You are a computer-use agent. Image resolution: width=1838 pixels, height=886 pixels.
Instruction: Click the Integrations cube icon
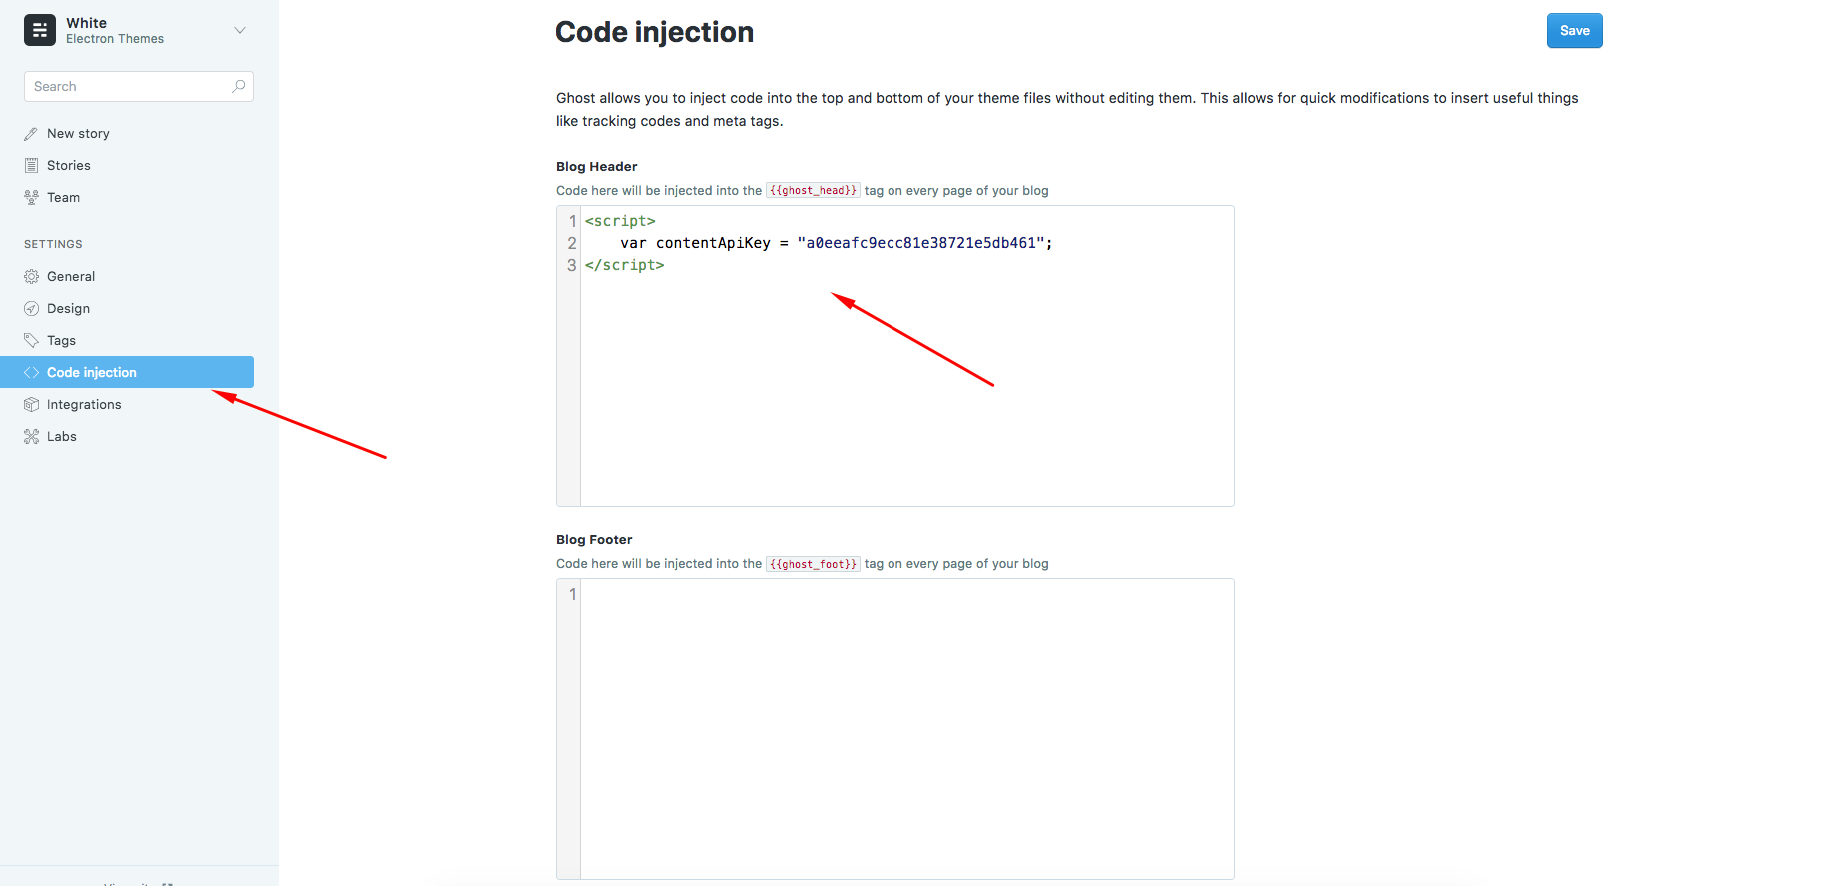click(31, 404)
